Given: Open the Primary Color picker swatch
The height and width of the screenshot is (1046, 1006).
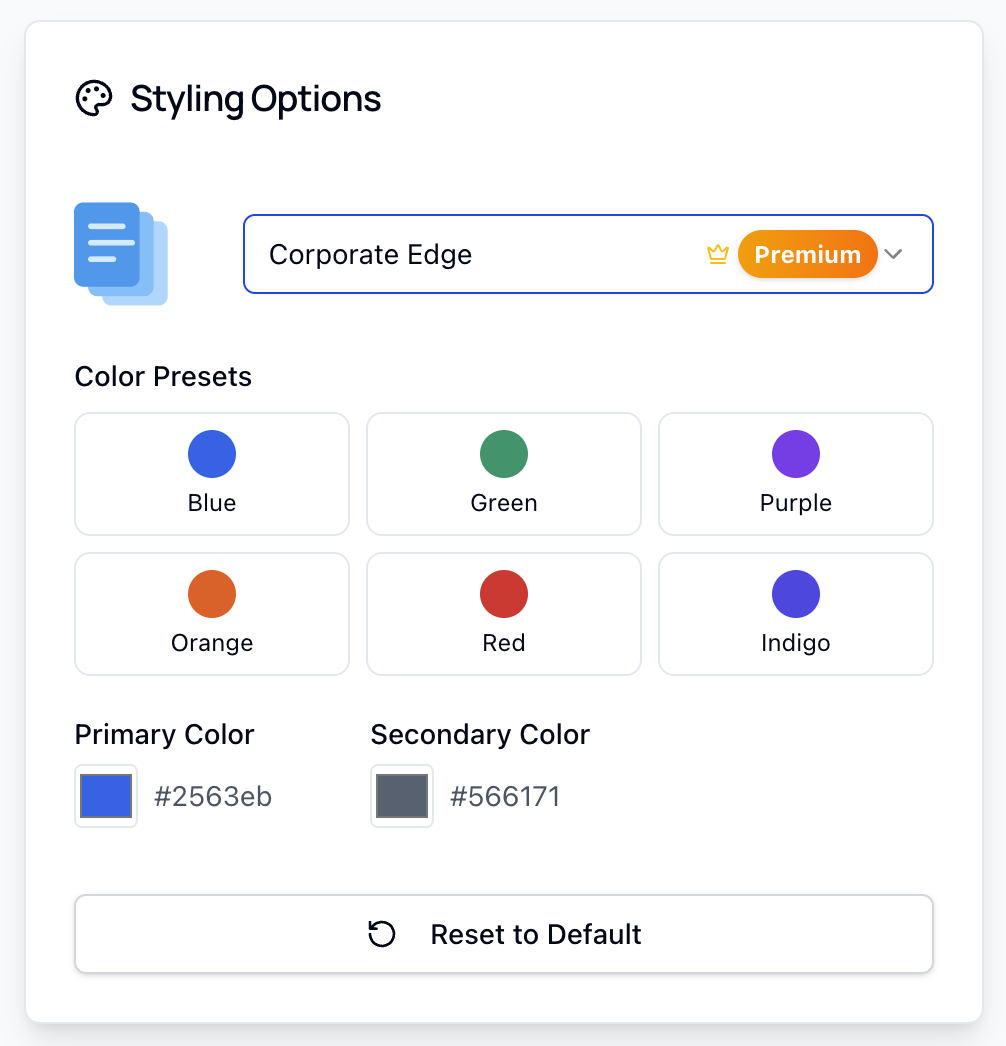Looking at the screenshot, I should [105, 796].
